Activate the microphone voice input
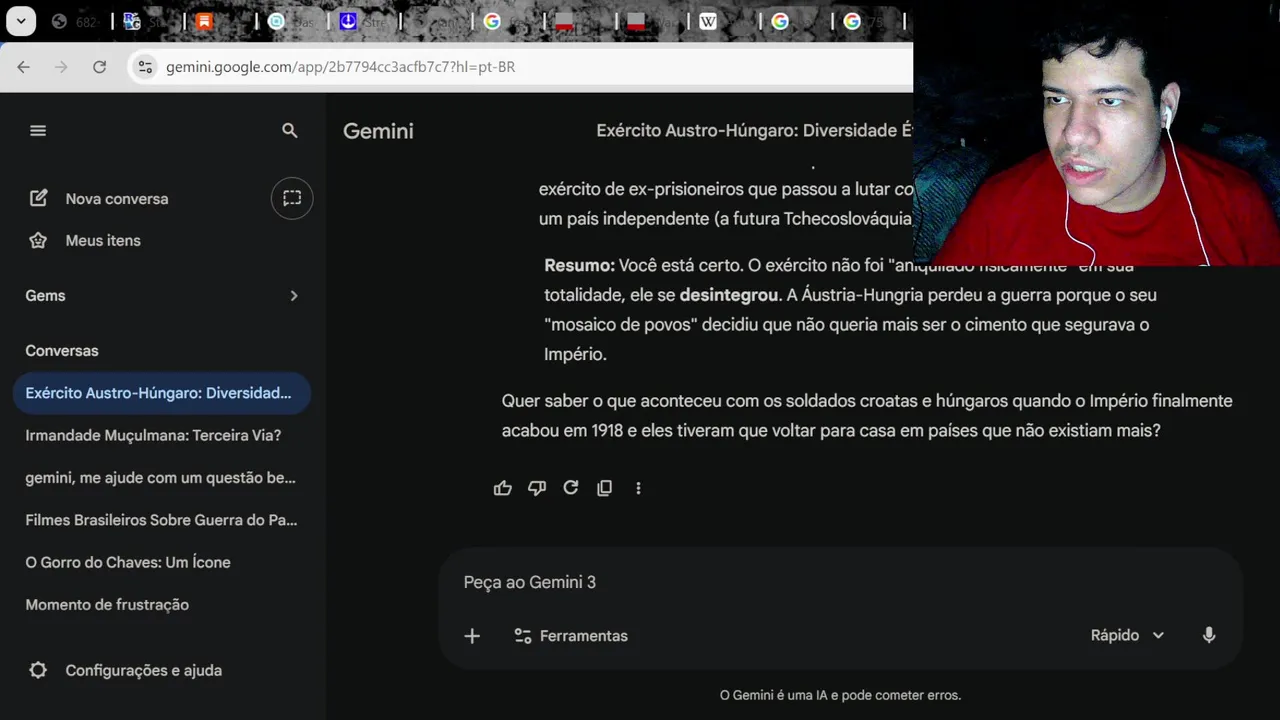 pyautogui.click(x=1209, y=635)
